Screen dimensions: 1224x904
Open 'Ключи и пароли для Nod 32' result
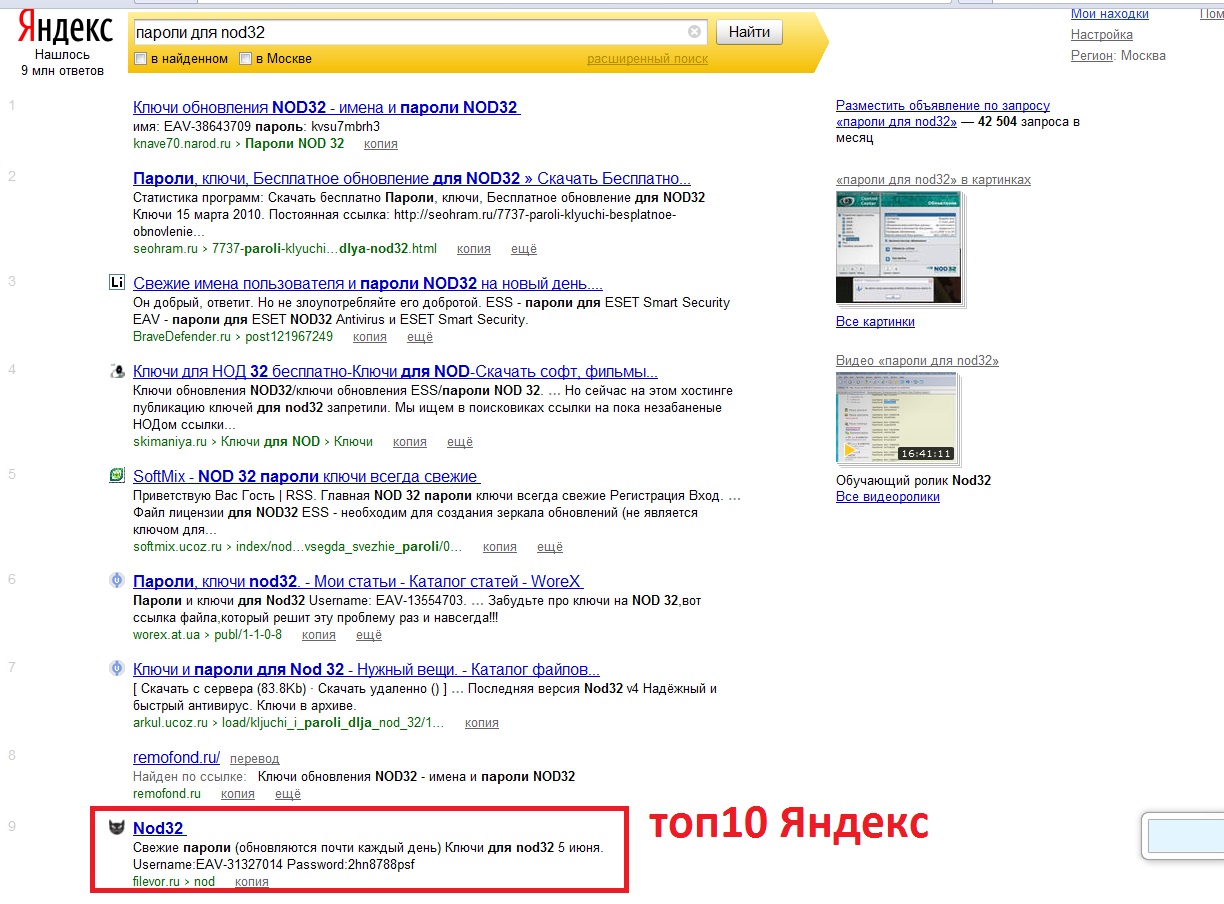click(x=366, y=669)
